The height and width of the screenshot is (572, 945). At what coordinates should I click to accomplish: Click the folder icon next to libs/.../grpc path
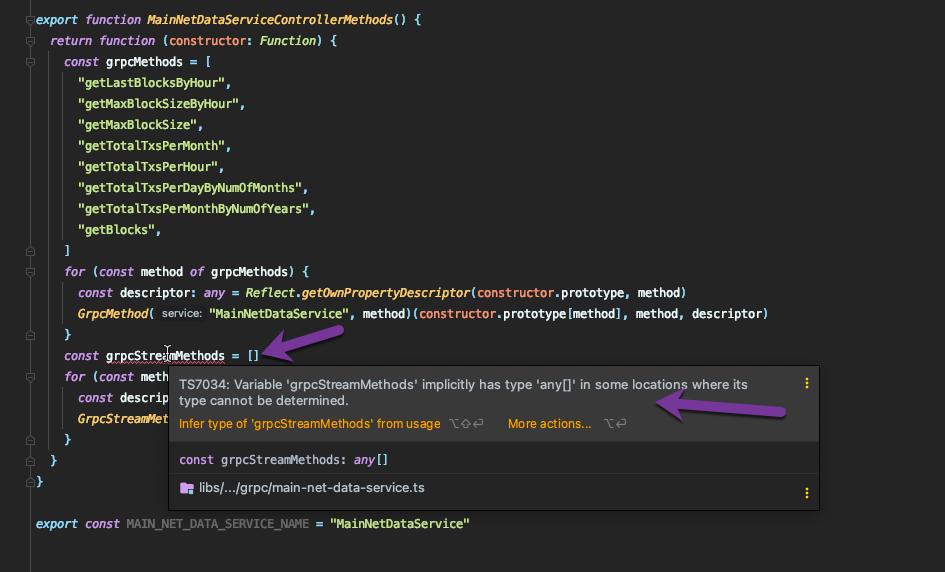187,488
